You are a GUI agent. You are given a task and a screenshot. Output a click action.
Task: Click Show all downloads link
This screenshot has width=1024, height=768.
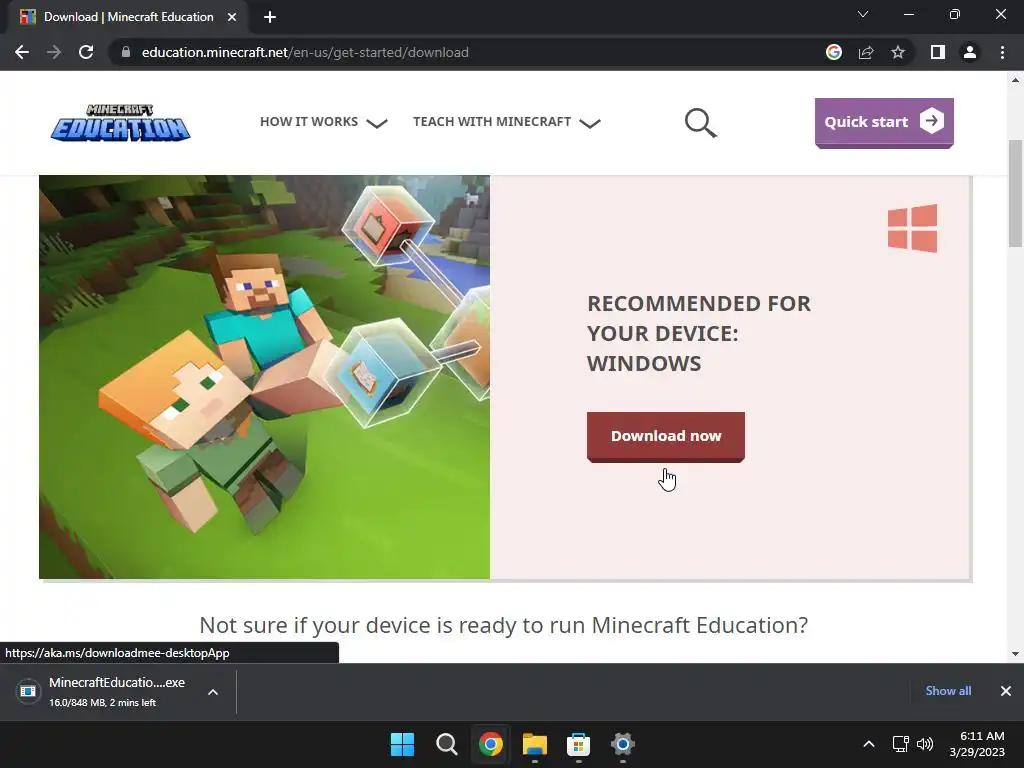click(x=948, y=691)
